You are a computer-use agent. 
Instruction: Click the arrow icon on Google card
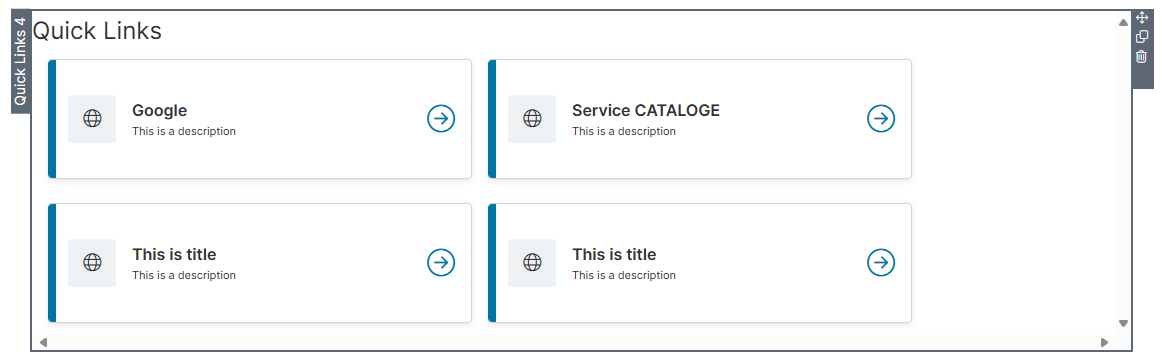click(441, 119)
